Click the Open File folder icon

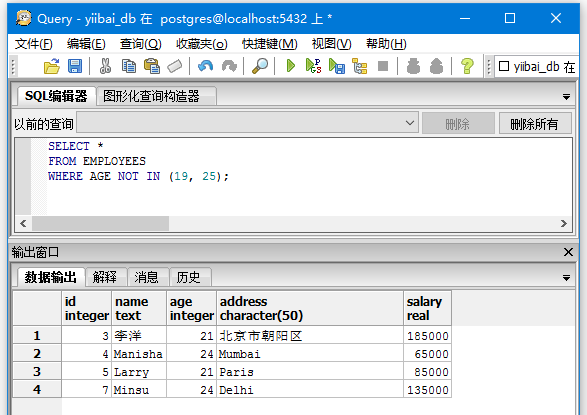[52, 66]
